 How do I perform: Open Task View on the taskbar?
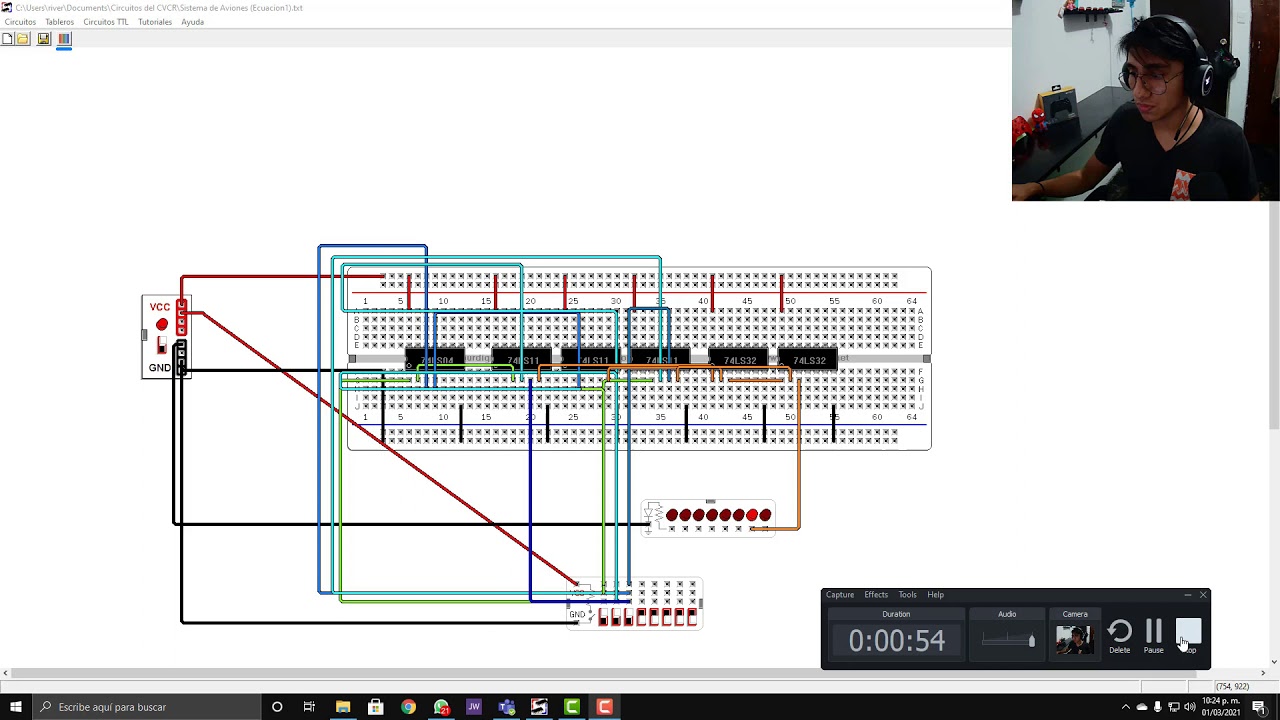tap(309, 707)
